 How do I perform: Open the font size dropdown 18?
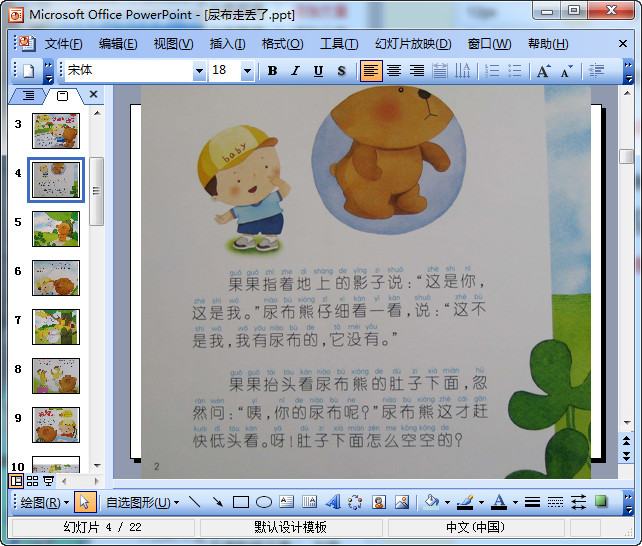tap(247, 71)
